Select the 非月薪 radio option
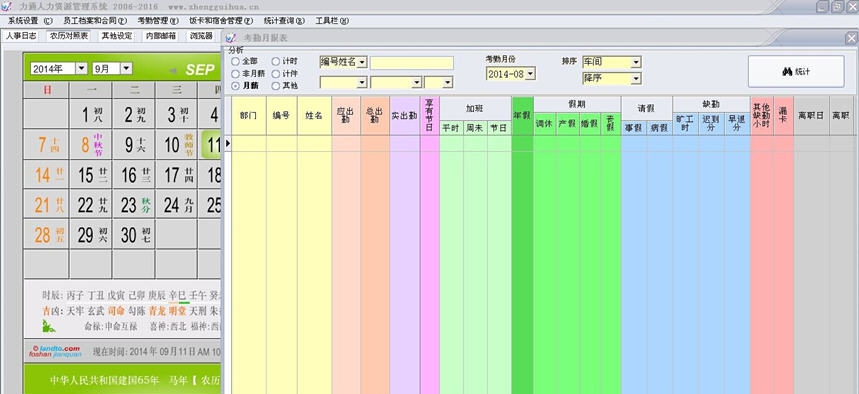This screenshot has width=859, height=394. [235, 73]
